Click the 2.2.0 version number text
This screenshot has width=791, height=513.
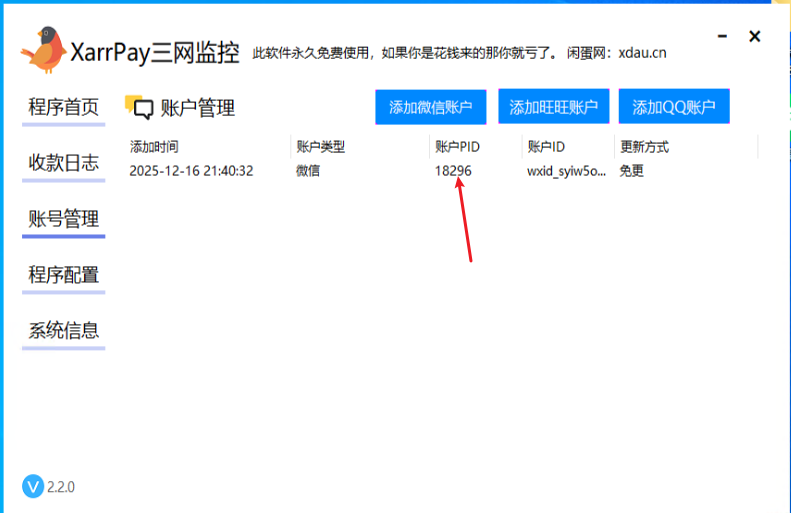pos(62,488)
